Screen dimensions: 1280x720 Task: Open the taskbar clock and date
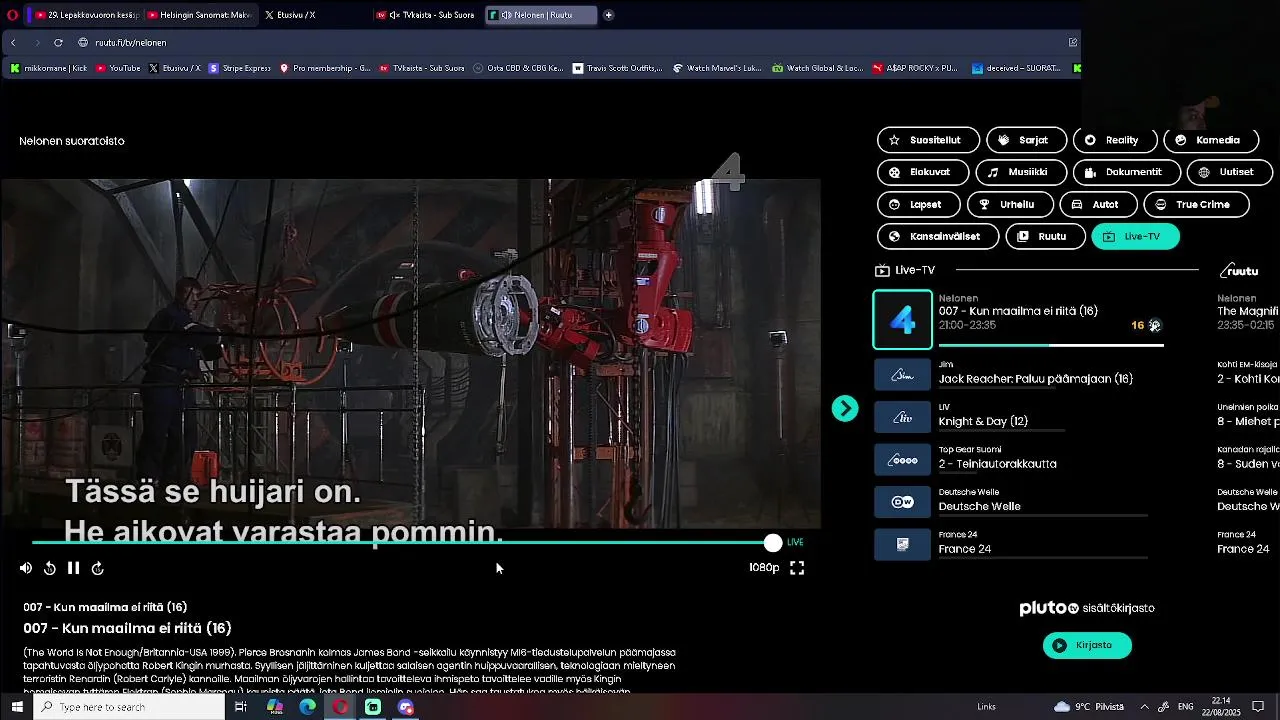coord(1221,707)
